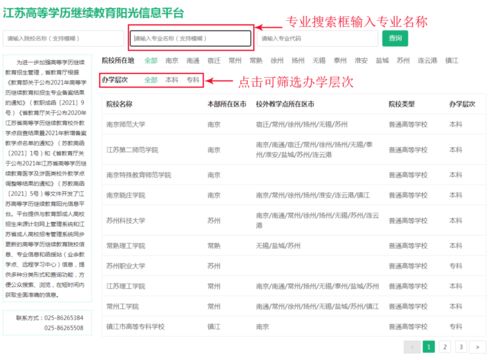Viewport: 500px width, 360px height.
Task: Click the major name (专业名称) search box
Action: pos(190,38)
